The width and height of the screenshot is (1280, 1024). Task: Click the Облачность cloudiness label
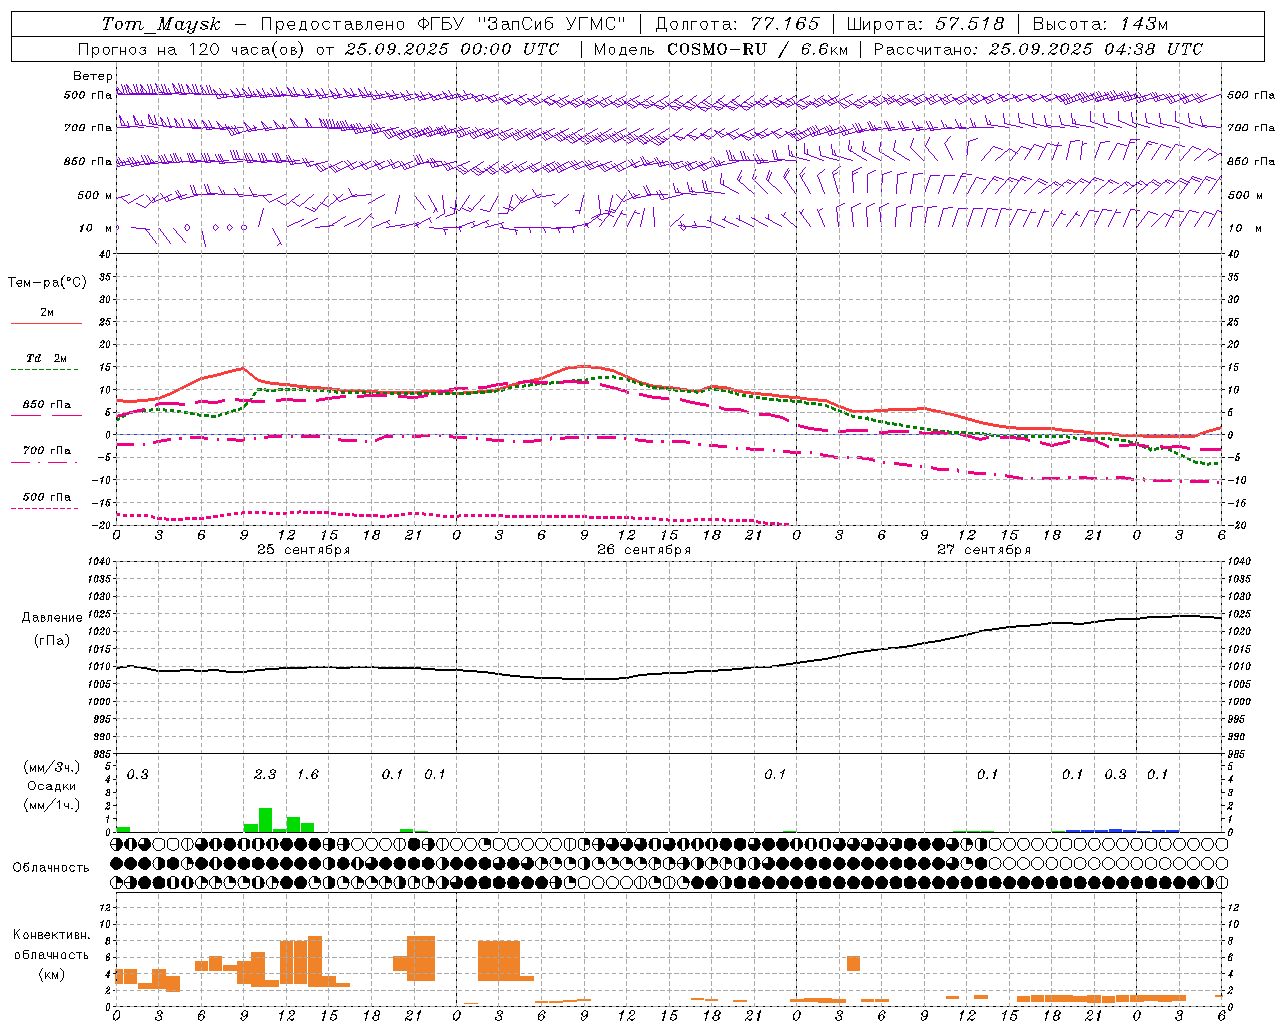[51, 868]
